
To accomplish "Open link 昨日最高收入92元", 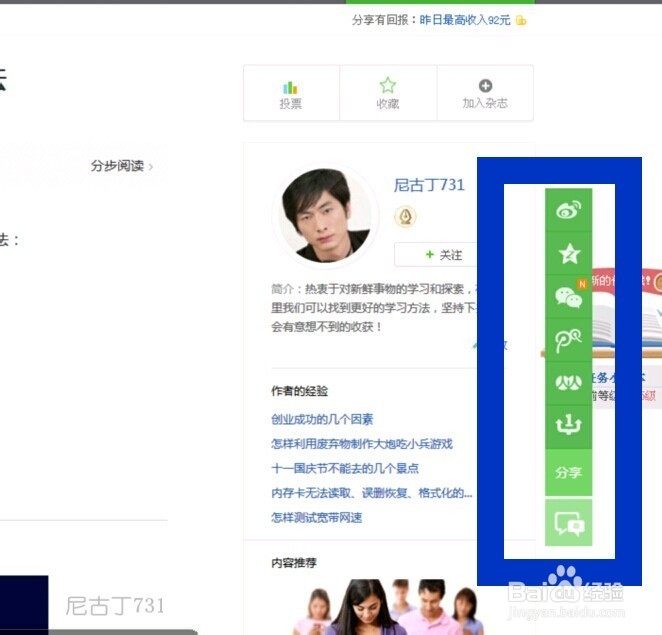I will point(465,20).
